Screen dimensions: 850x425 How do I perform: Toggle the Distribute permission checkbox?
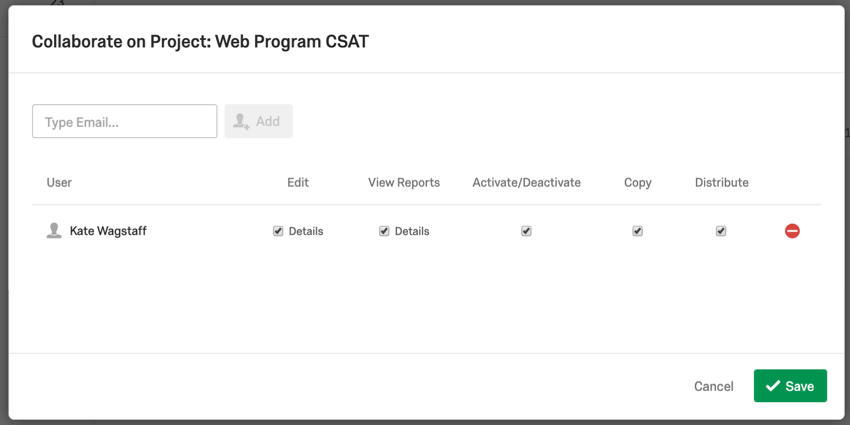(720, 231)
